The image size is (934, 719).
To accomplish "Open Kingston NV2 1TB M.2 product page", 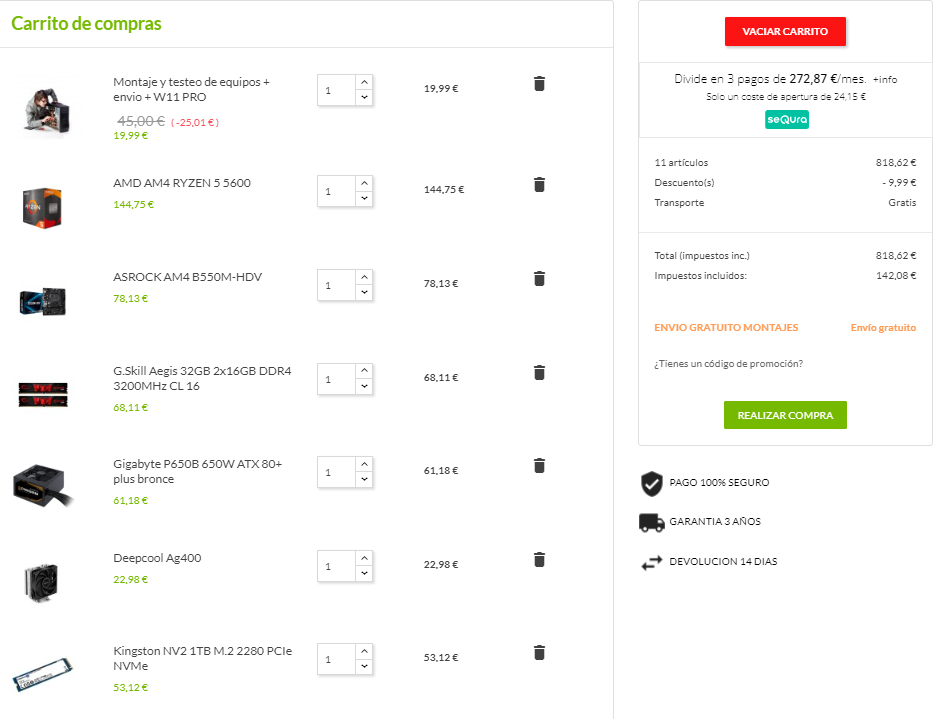I will (x=203, y=658).
